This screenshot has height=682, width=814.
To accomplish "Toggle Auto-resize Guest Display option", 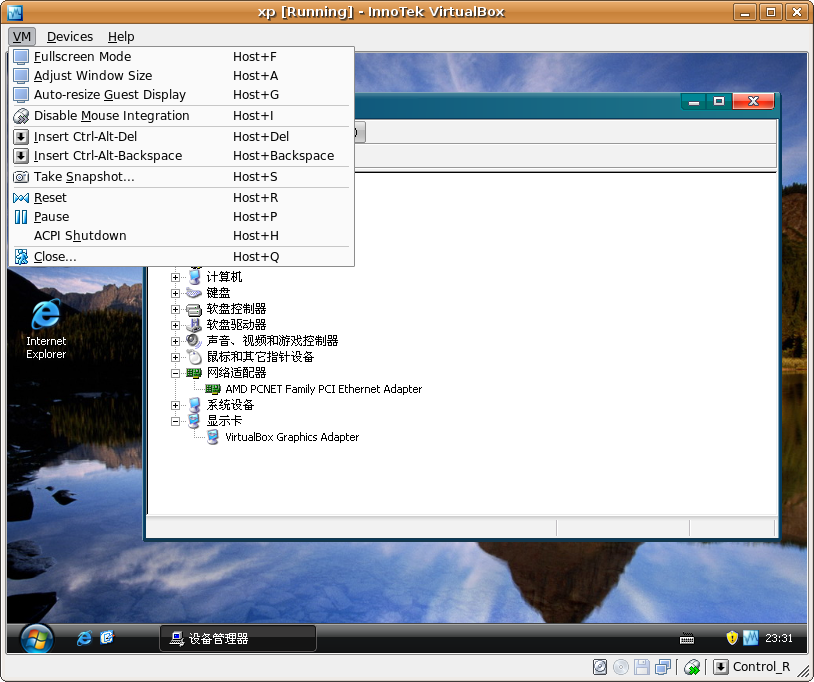I will [x=181, y=95].
